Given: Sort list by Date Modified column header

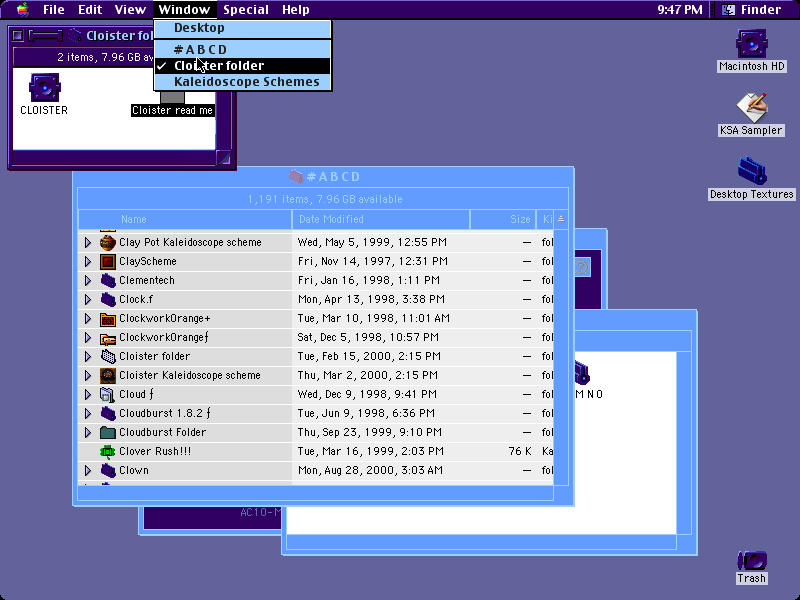Looking at the screenshot, I should coord(381,219).
